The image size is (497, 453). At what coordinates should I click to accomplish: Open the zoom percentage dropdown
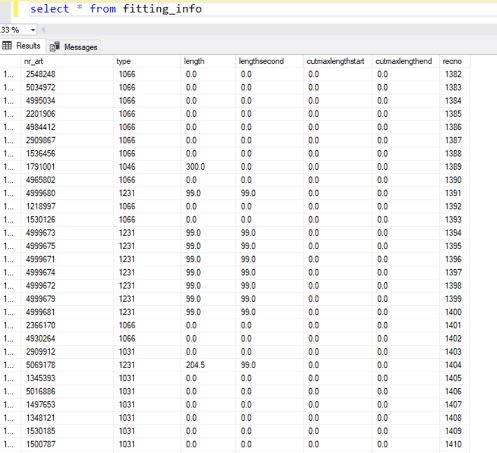point(33,30)
